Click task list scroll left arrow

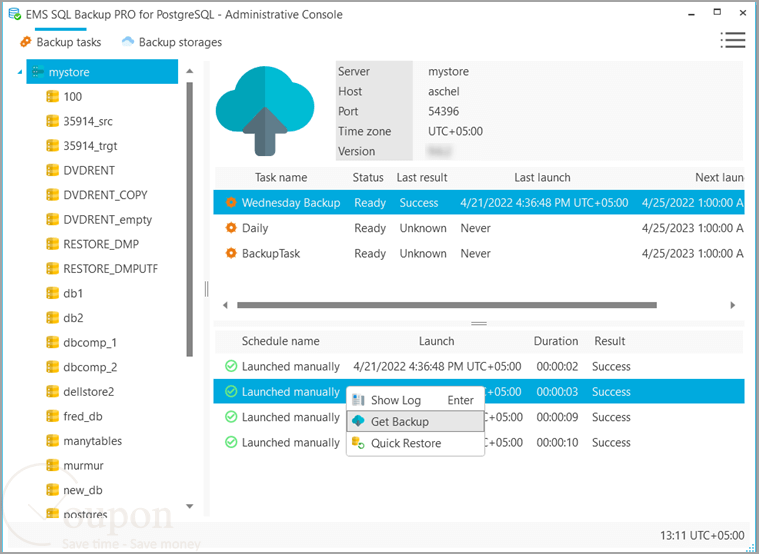(x=225, y=305)
